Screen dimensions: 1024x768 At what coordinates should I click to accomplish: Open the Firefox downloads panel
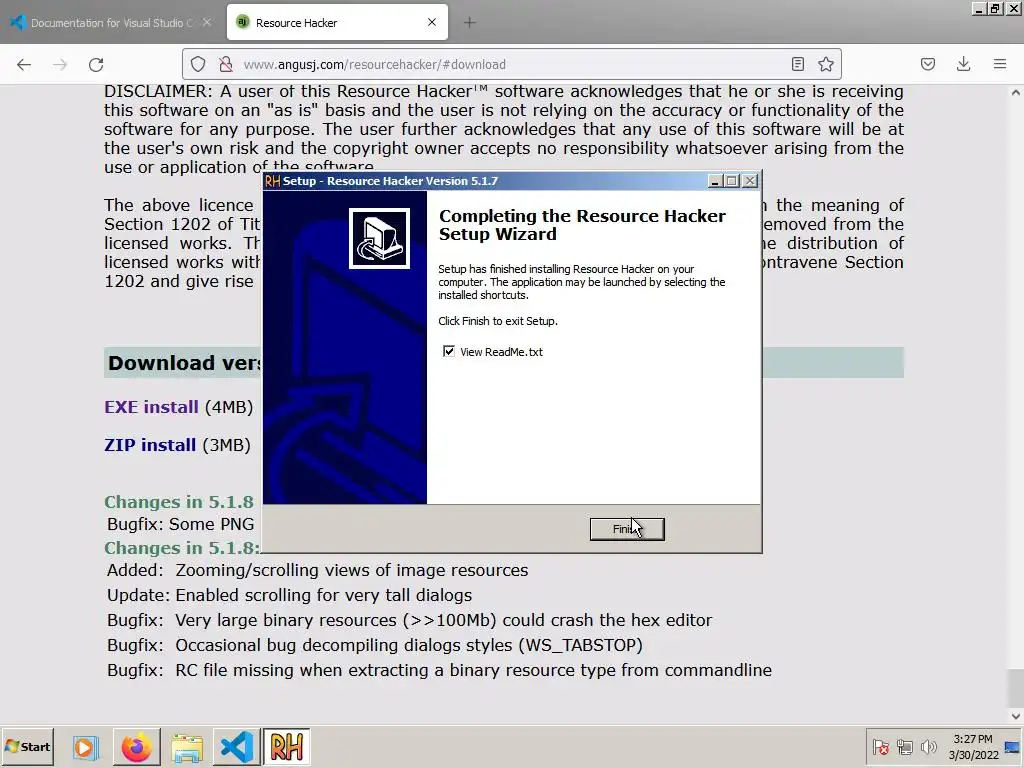(963, 64)
